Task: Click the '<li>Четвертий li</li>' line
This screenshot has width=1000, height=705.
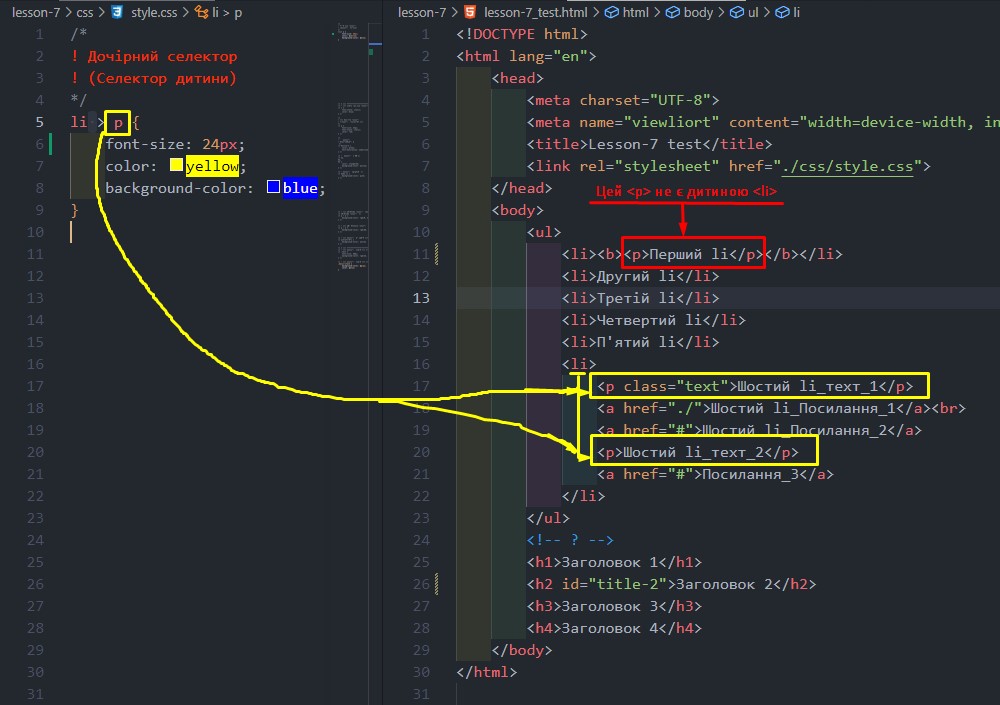Action: 654,320
